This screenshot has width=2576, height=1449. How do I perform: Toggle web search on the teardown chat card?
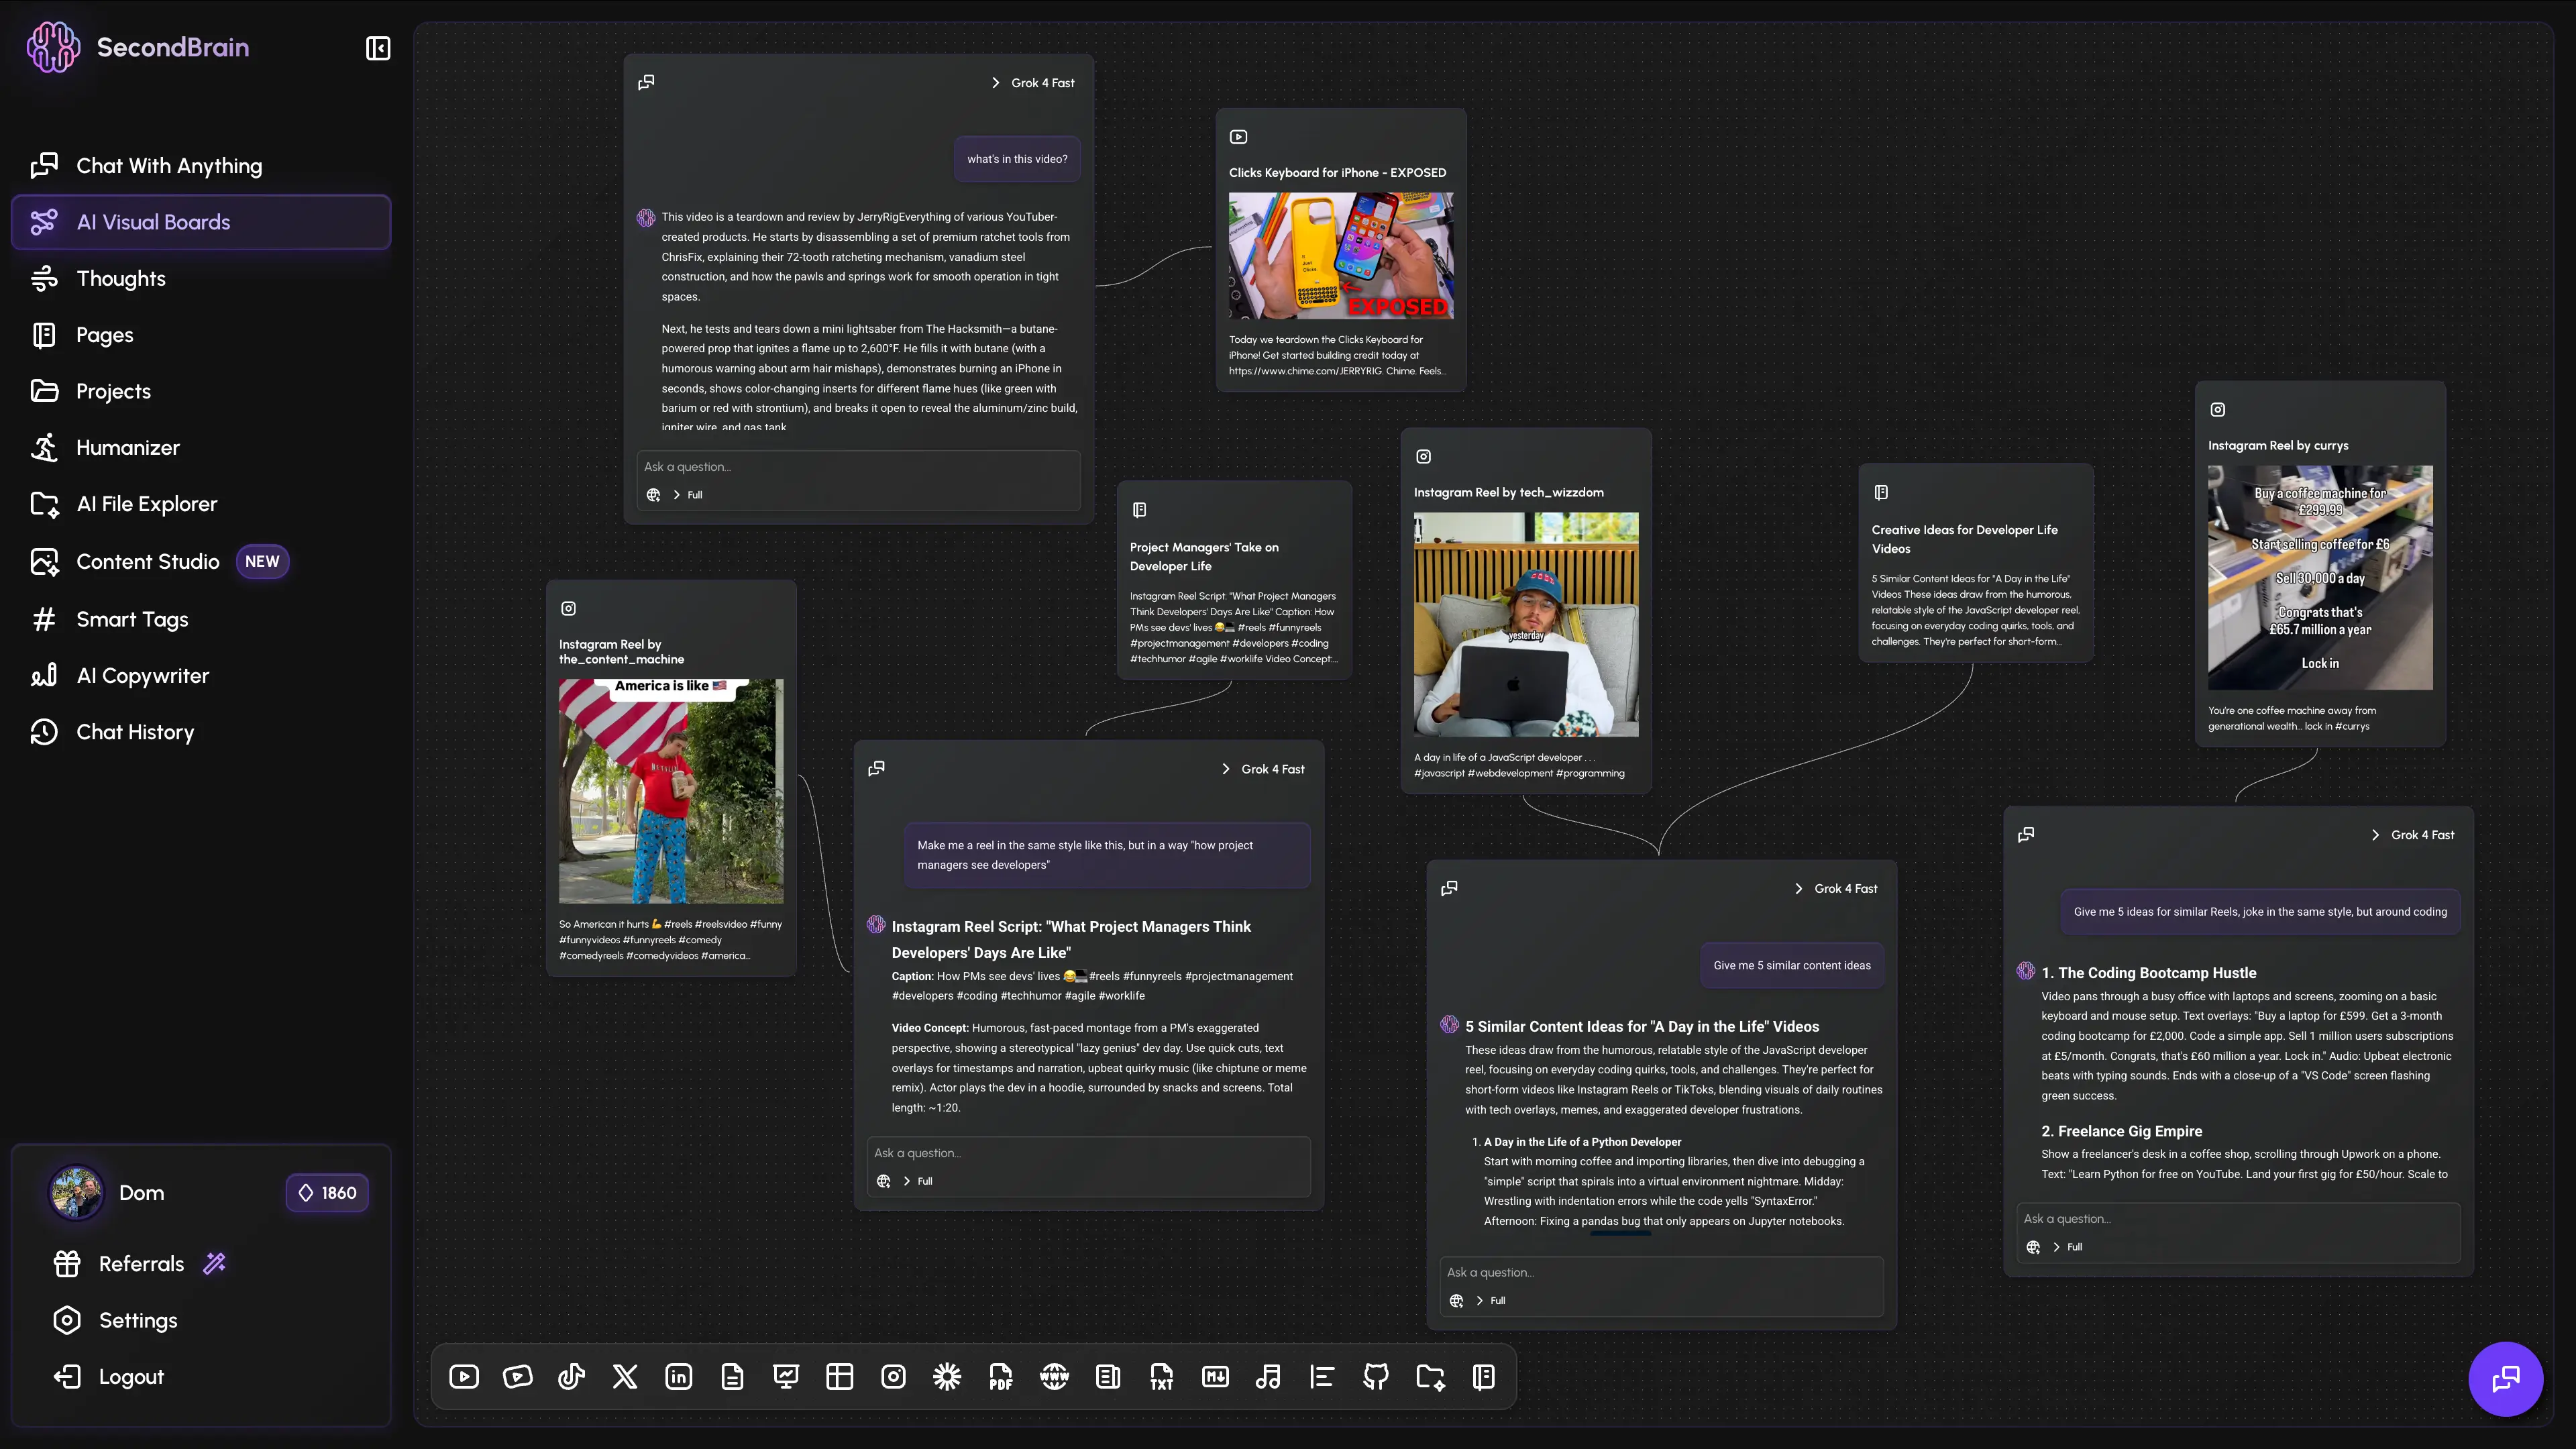(x=653, y=494)
